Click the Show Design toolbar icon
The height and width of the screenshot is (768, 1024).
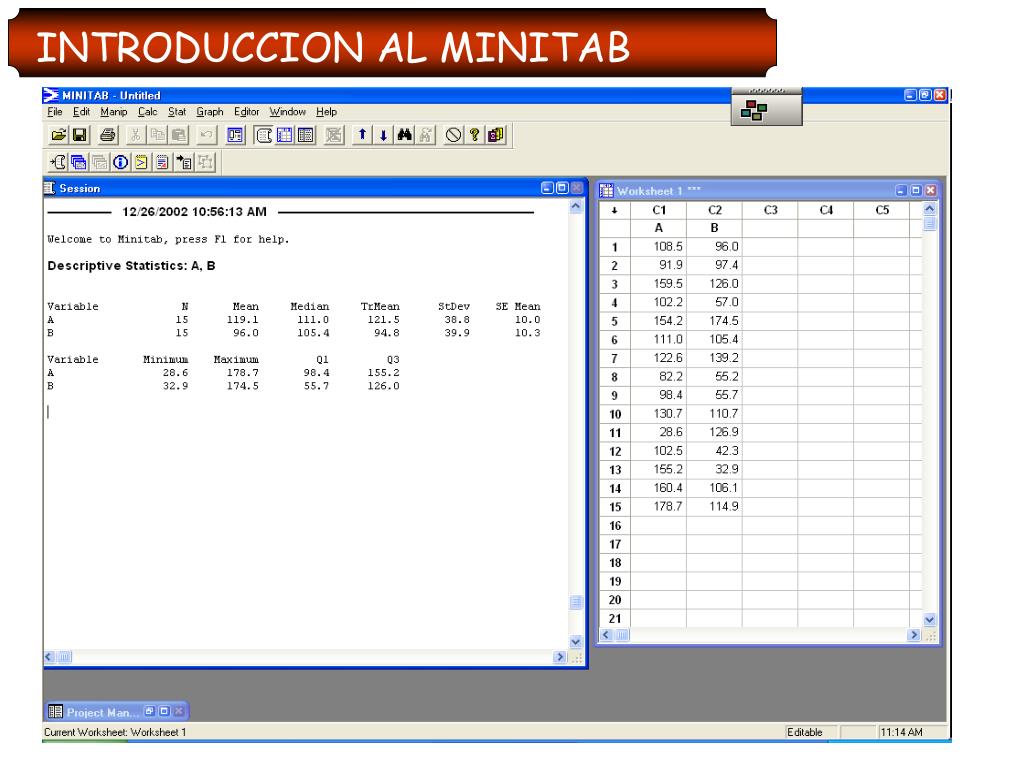(206, 162)
